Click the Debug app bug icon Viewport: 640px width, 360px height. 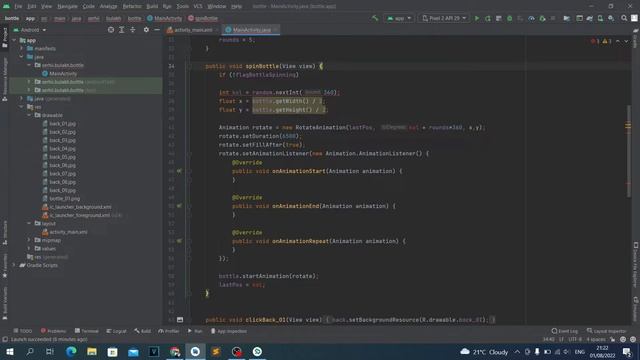pos(509,18)
